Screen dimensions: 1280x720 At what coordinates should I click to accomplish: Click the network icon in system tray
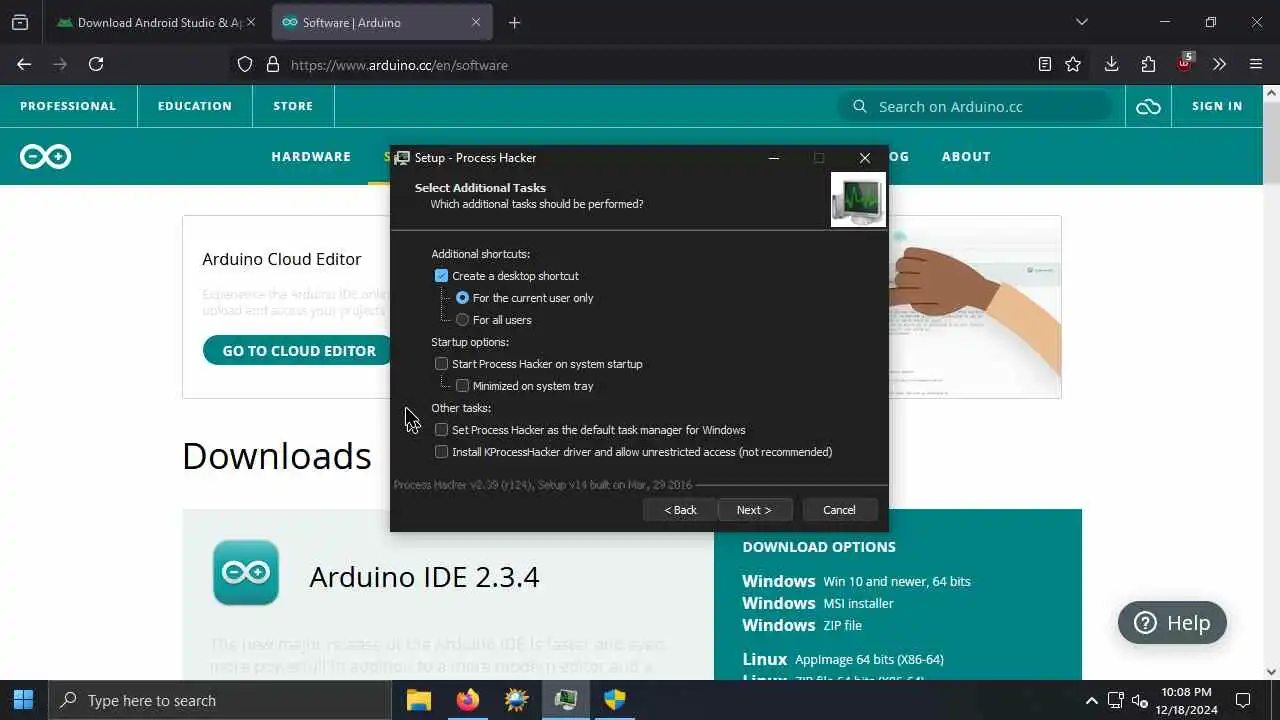(x=1116, y=700)
